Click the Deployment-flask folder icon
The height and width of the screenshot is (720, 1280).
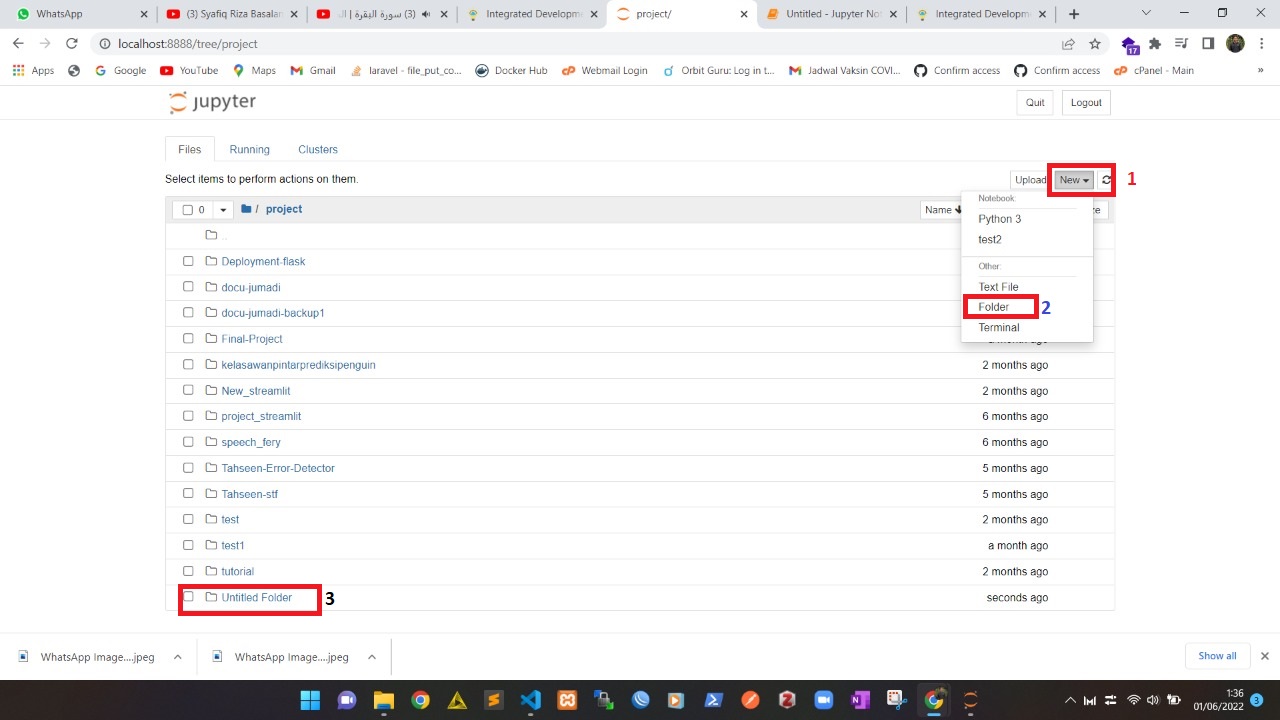point(211,261)
